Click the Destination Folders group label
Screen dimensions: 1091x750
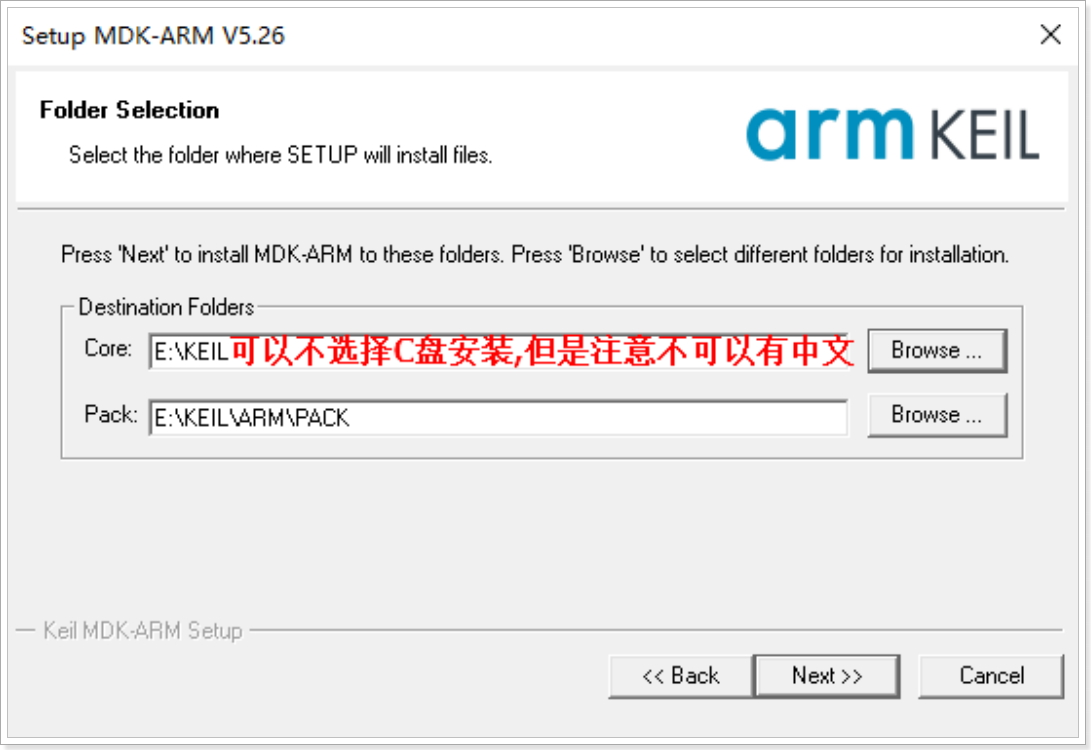coord(166,307)
